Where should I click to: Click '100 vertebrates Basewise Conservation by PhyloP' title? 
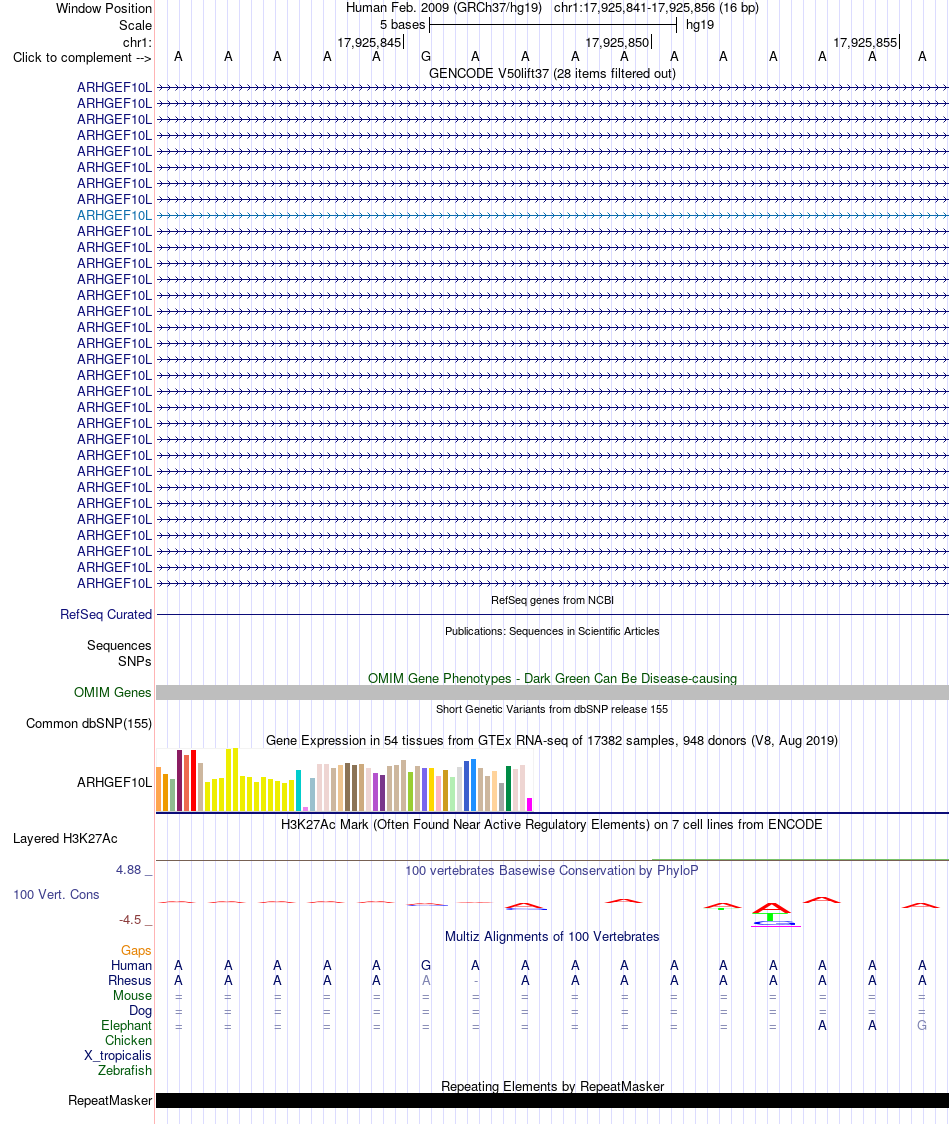point(552,870)
